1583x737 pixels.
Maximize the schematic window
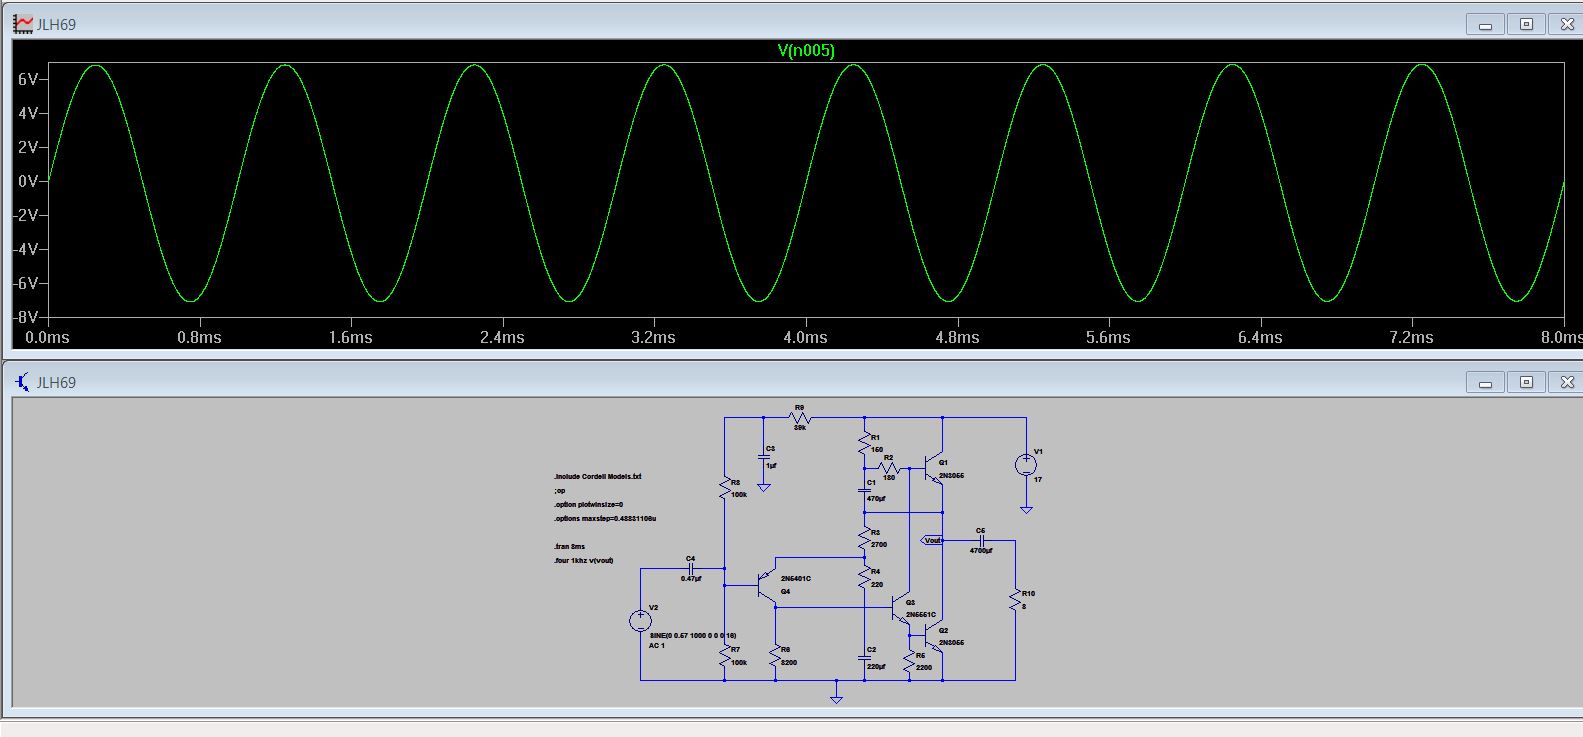click(1526, 382)
